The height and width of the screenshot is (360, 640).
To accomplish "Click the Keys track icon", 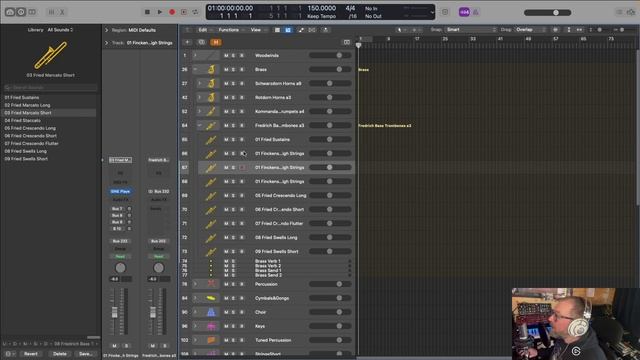I will [211, 326].
